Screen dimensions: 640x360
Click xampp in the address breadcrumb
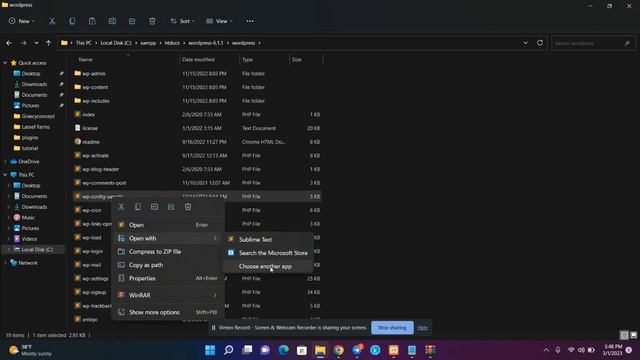149,43
